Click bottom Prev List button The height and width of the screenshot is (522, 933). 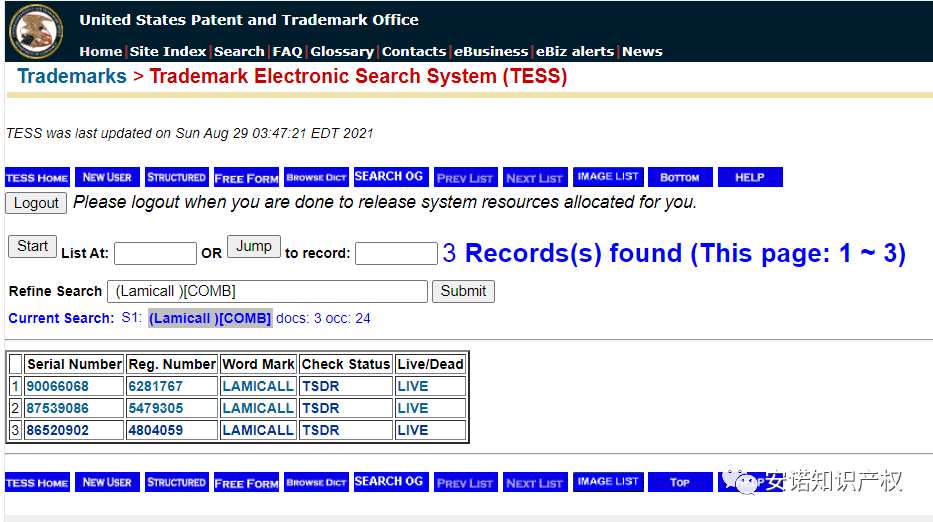[465, 482]
